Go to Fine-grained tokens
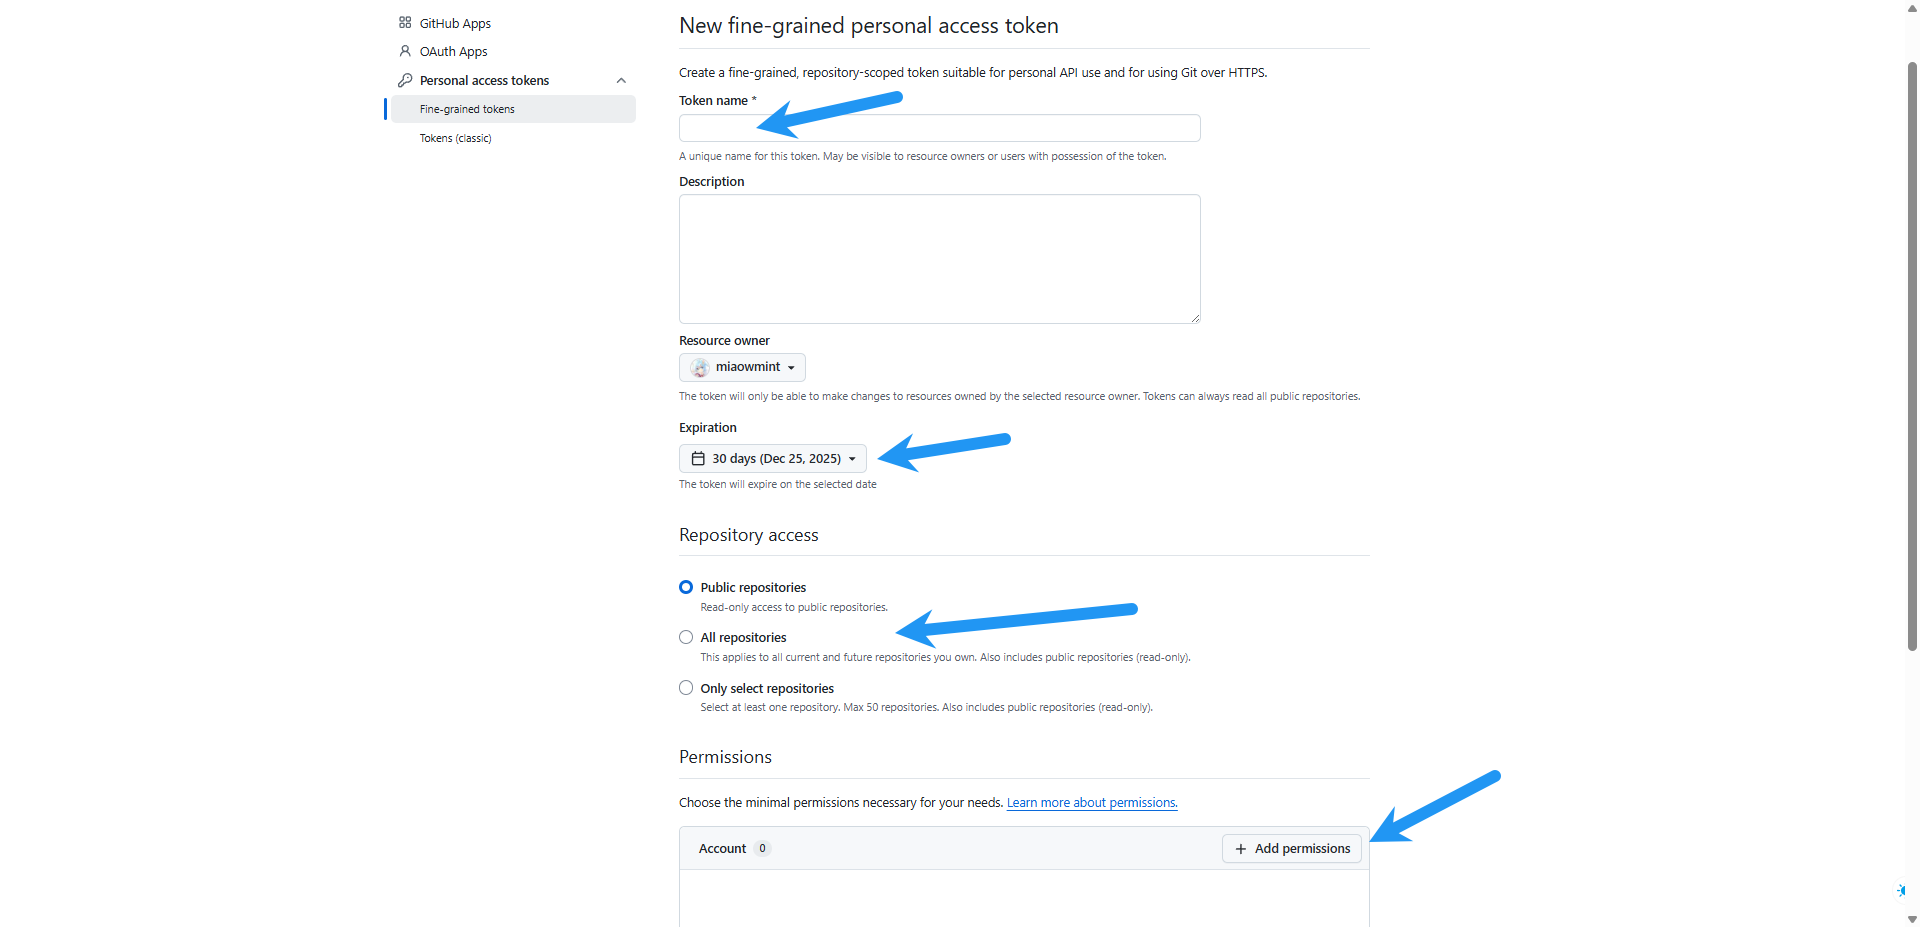The width and height of the screenshot is (1920, 927). click(467, 109)
